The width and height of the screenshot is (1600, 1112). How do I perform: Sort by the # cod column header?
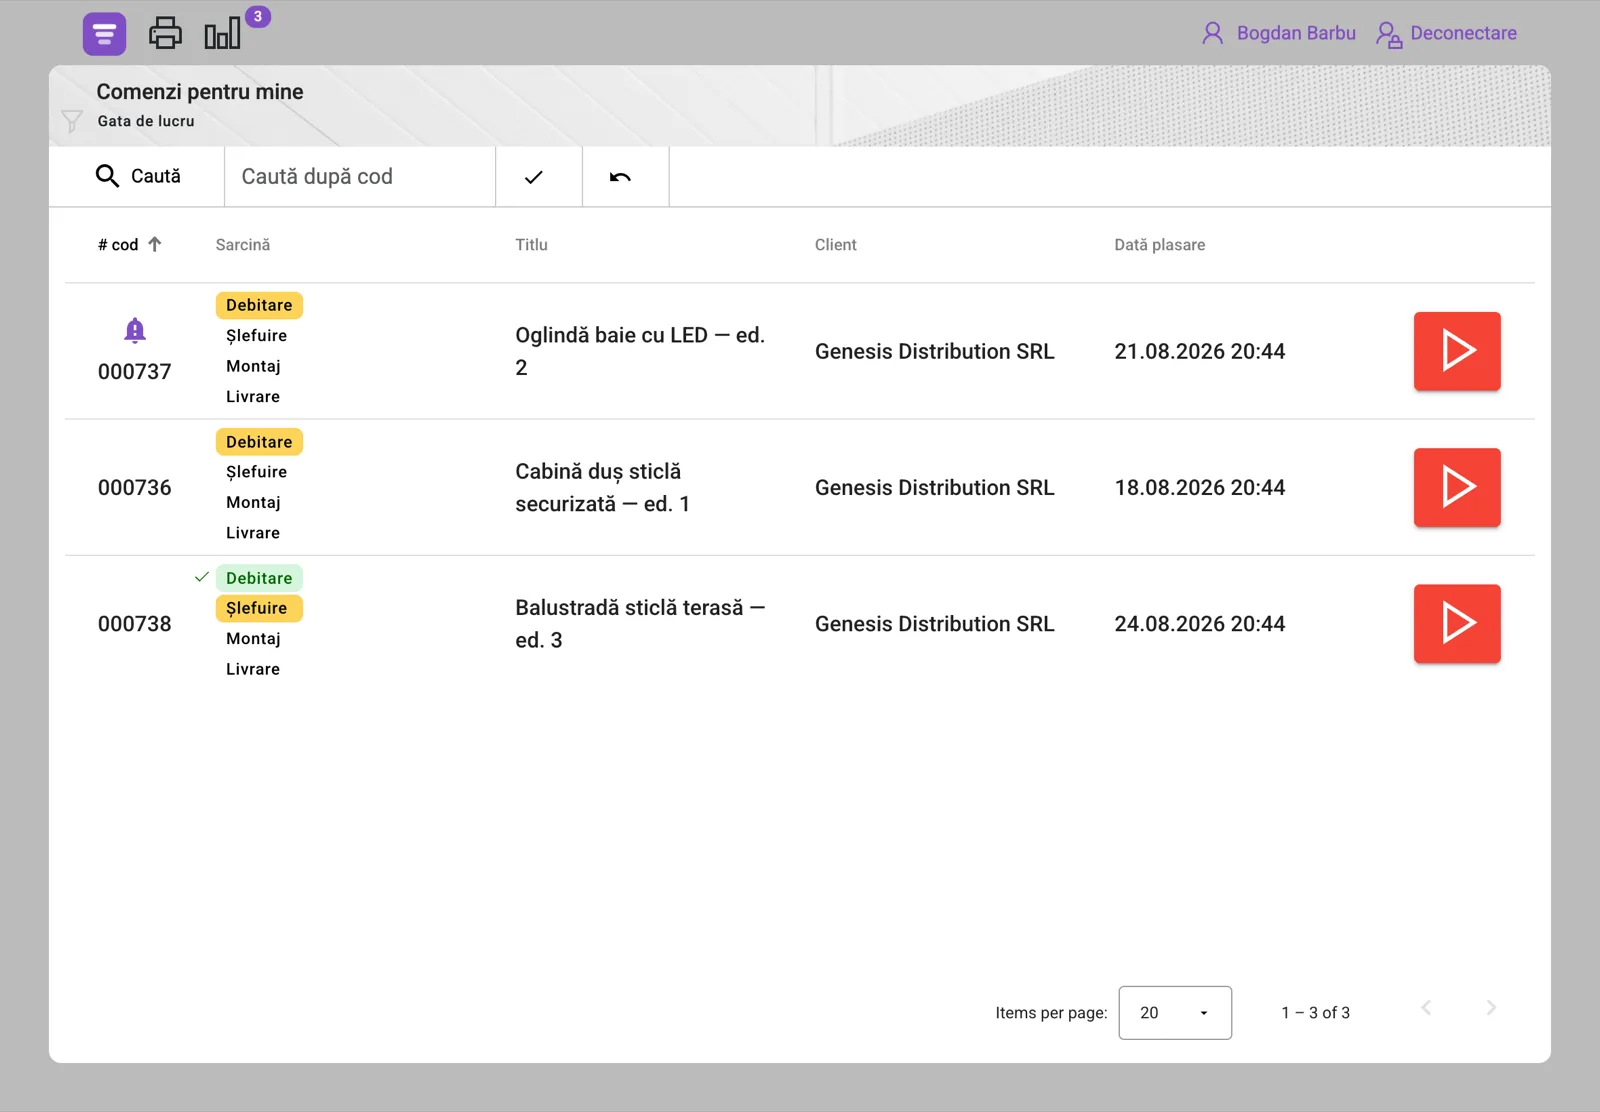(118, 244)
